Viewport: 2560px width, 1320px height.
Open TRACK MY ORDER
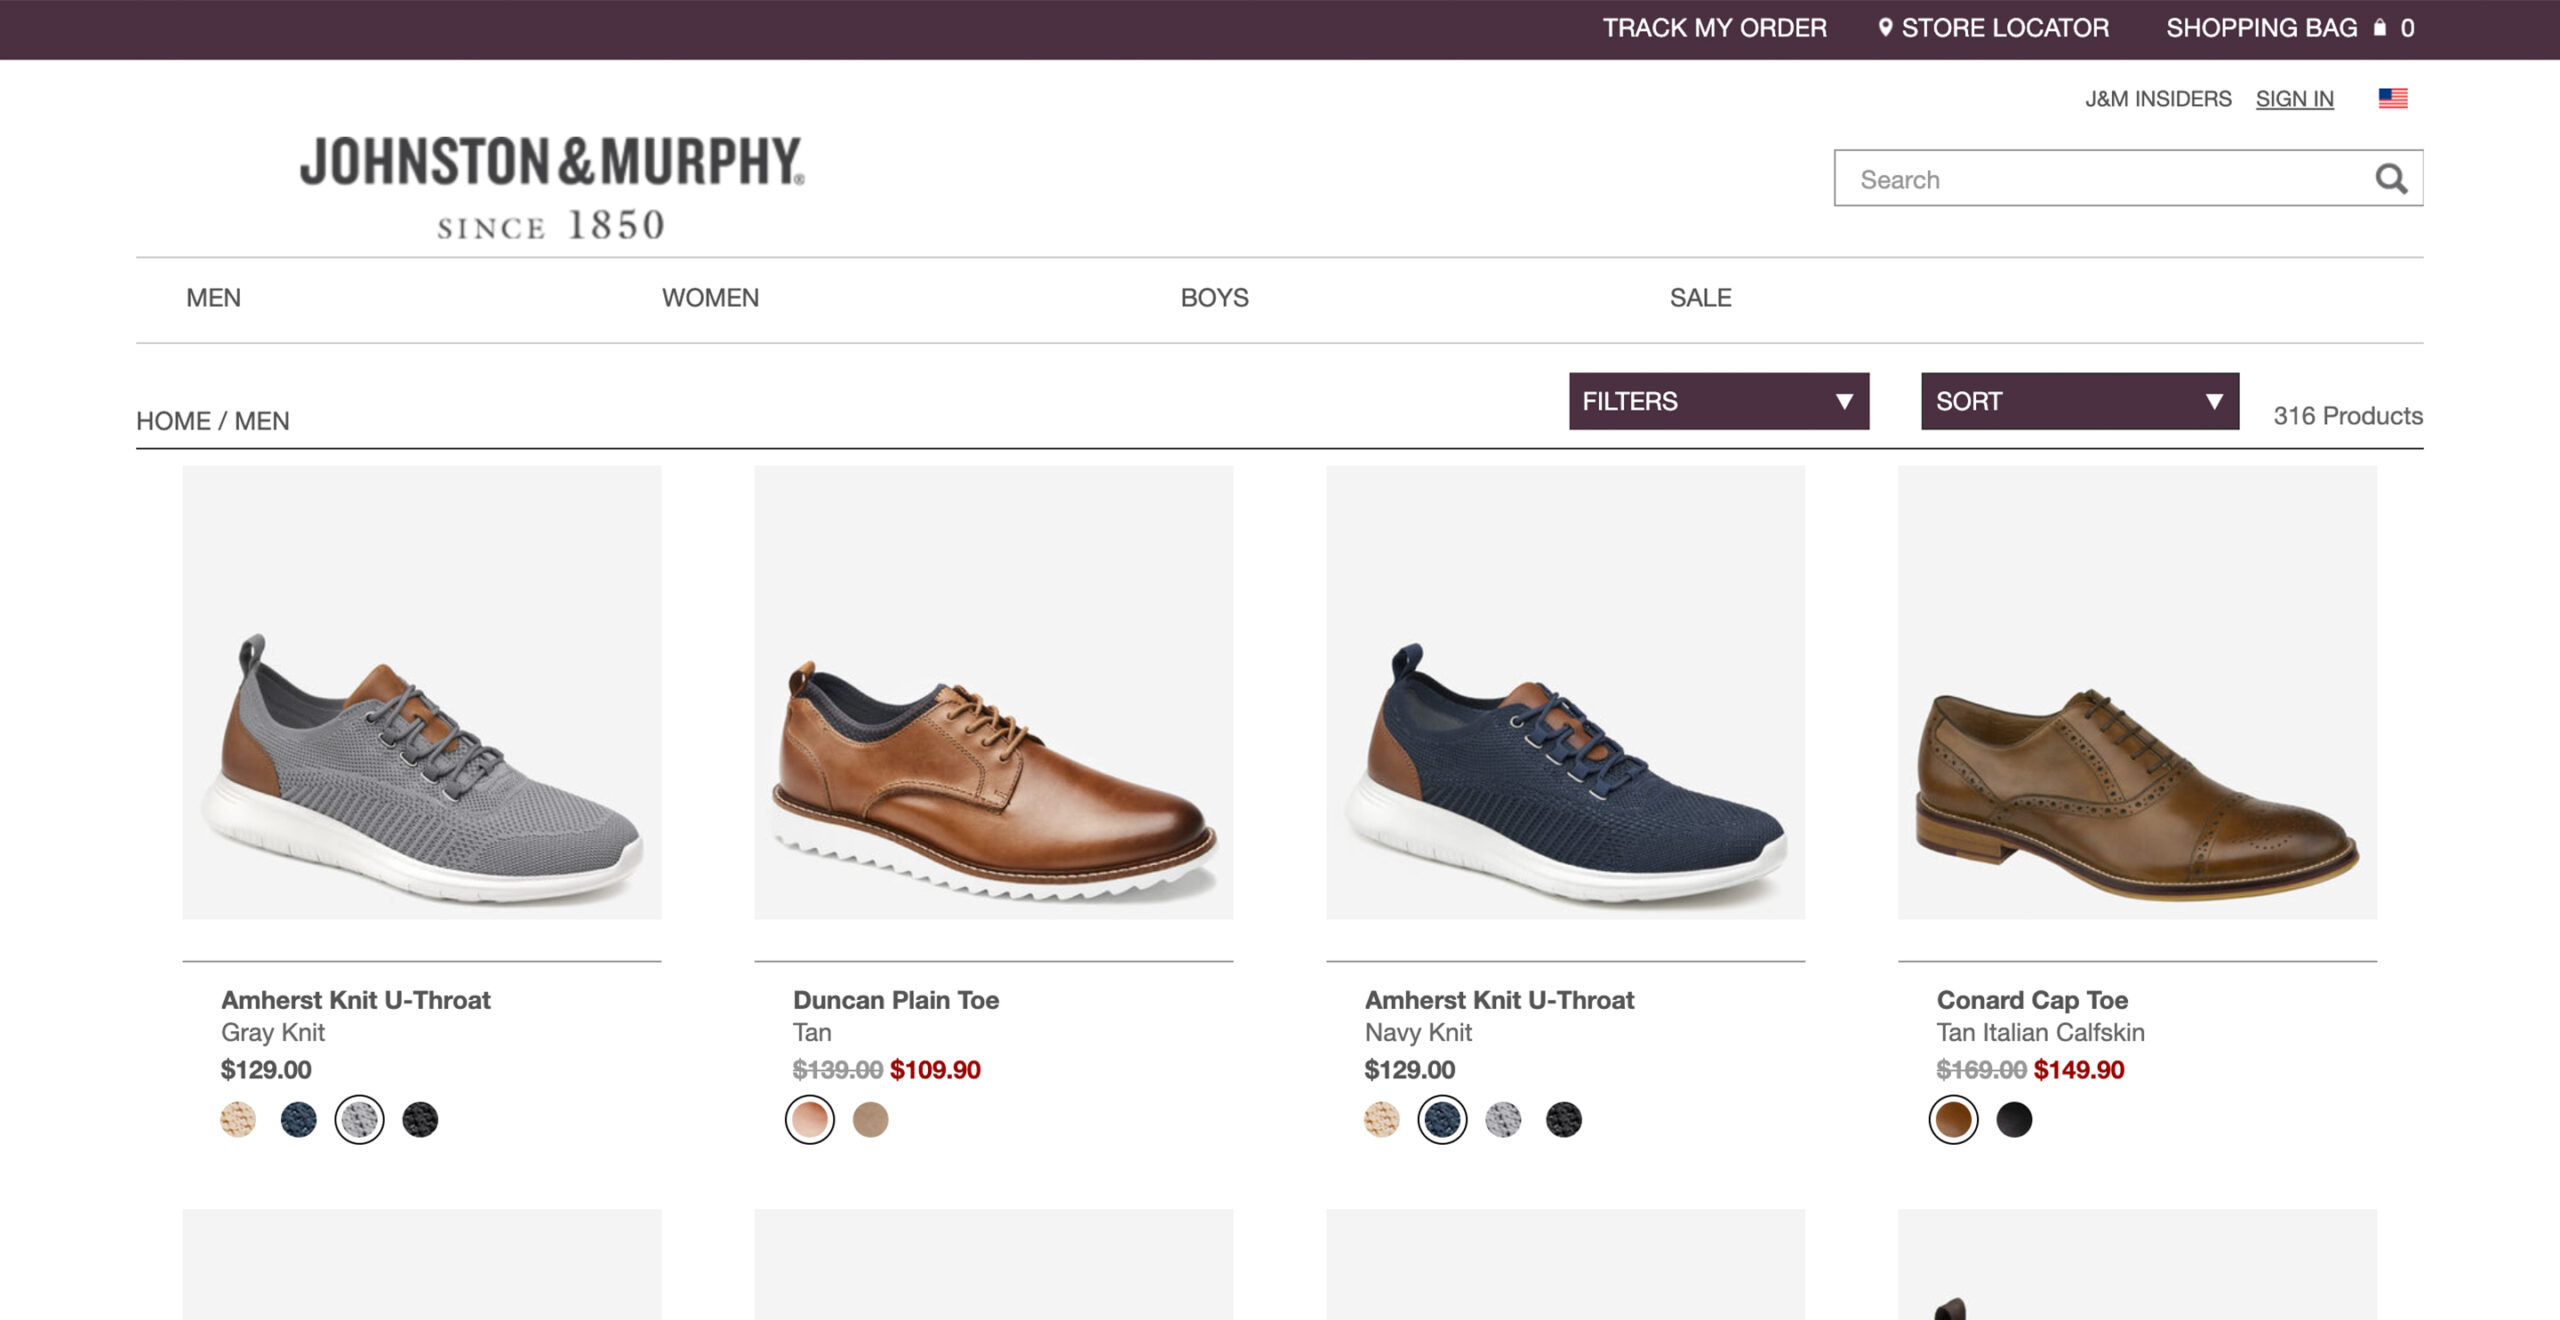coord(1715,27)
